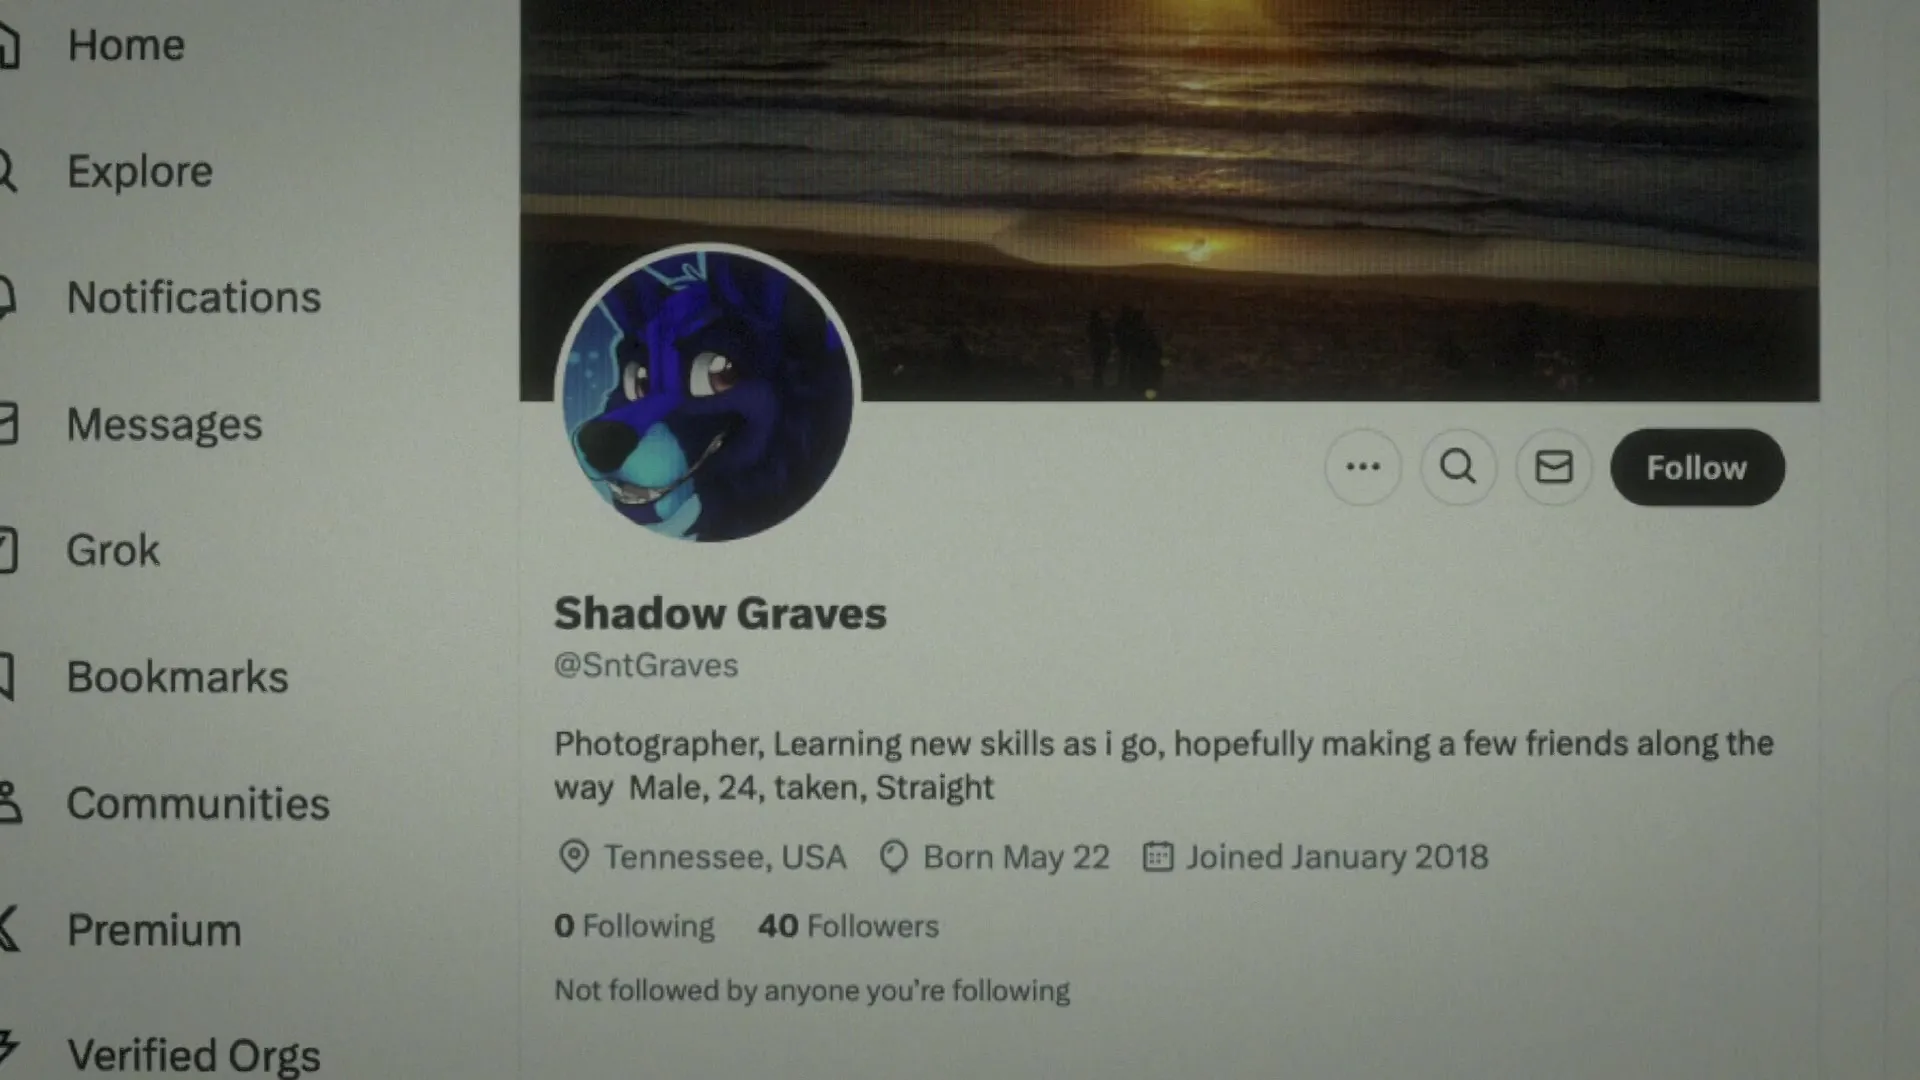Click the @SntGraves handle text

click(x=646, y=665)
